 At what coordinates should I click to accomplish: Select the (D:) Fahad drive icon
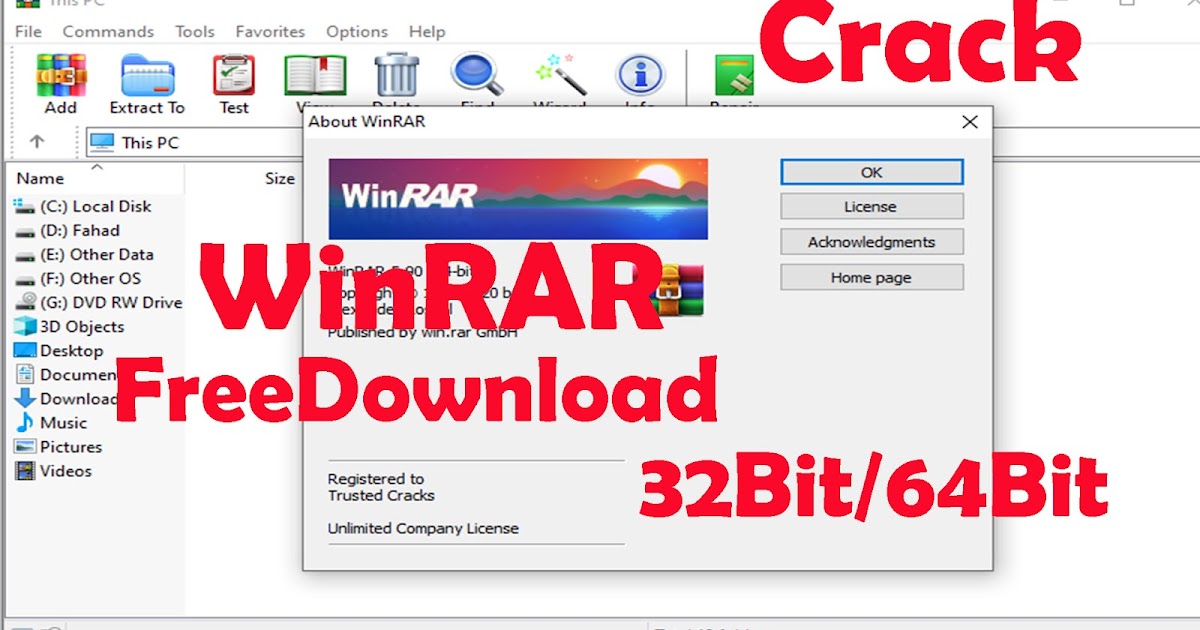[24, 230]
